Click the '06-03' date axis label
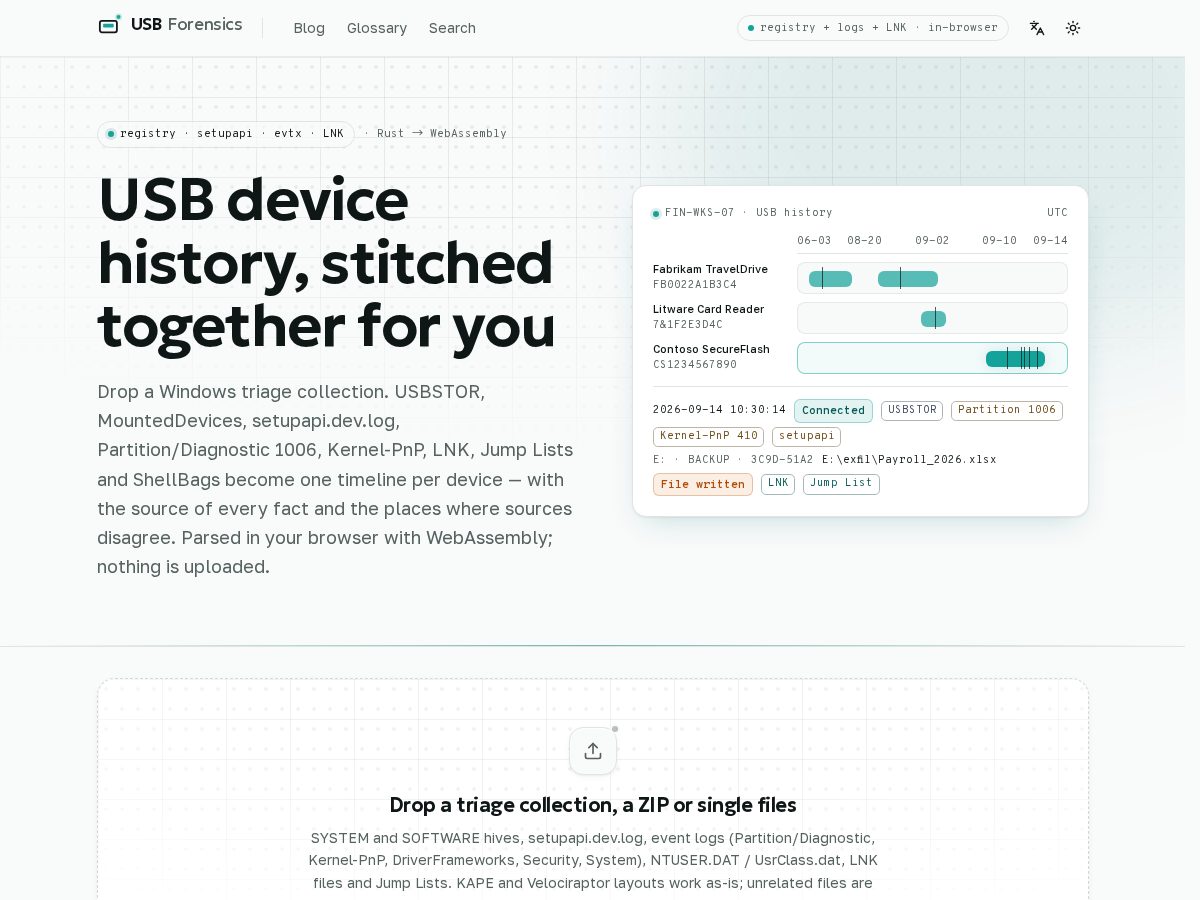Viewport: 1200px width, 900px height. (x=814, y=241)
